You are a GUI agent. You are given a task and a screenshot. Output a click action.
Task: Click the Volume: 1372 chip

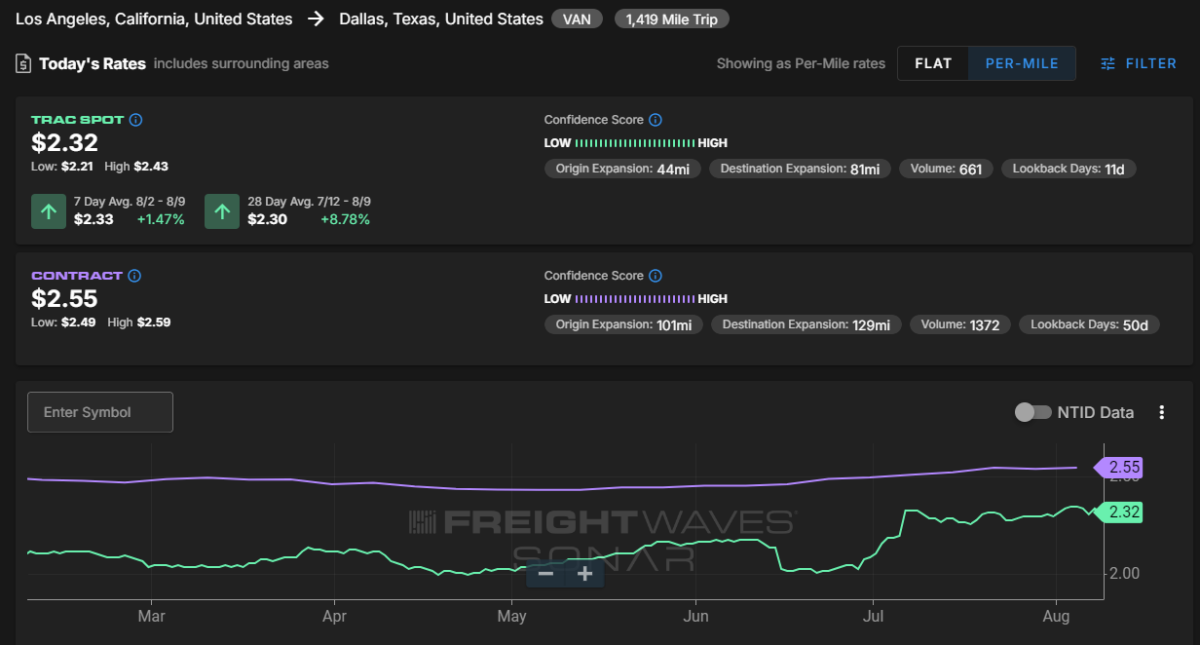click(960, 325)
